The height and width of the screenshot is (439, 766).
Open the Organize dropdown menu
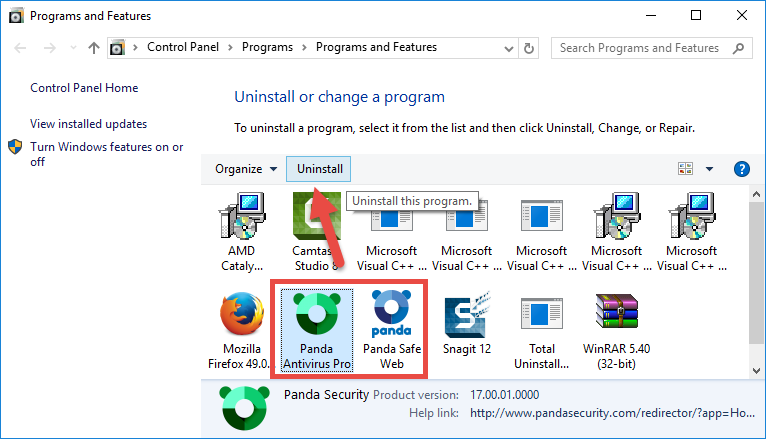(x=246, y=169)
